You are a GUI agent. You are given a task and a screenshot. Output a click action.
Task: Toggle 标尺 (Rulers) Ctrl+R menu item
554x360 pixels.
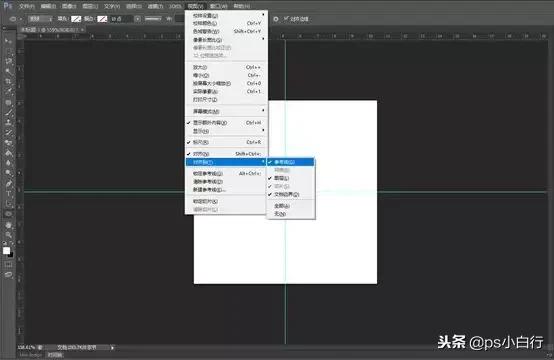coord(226,142)
